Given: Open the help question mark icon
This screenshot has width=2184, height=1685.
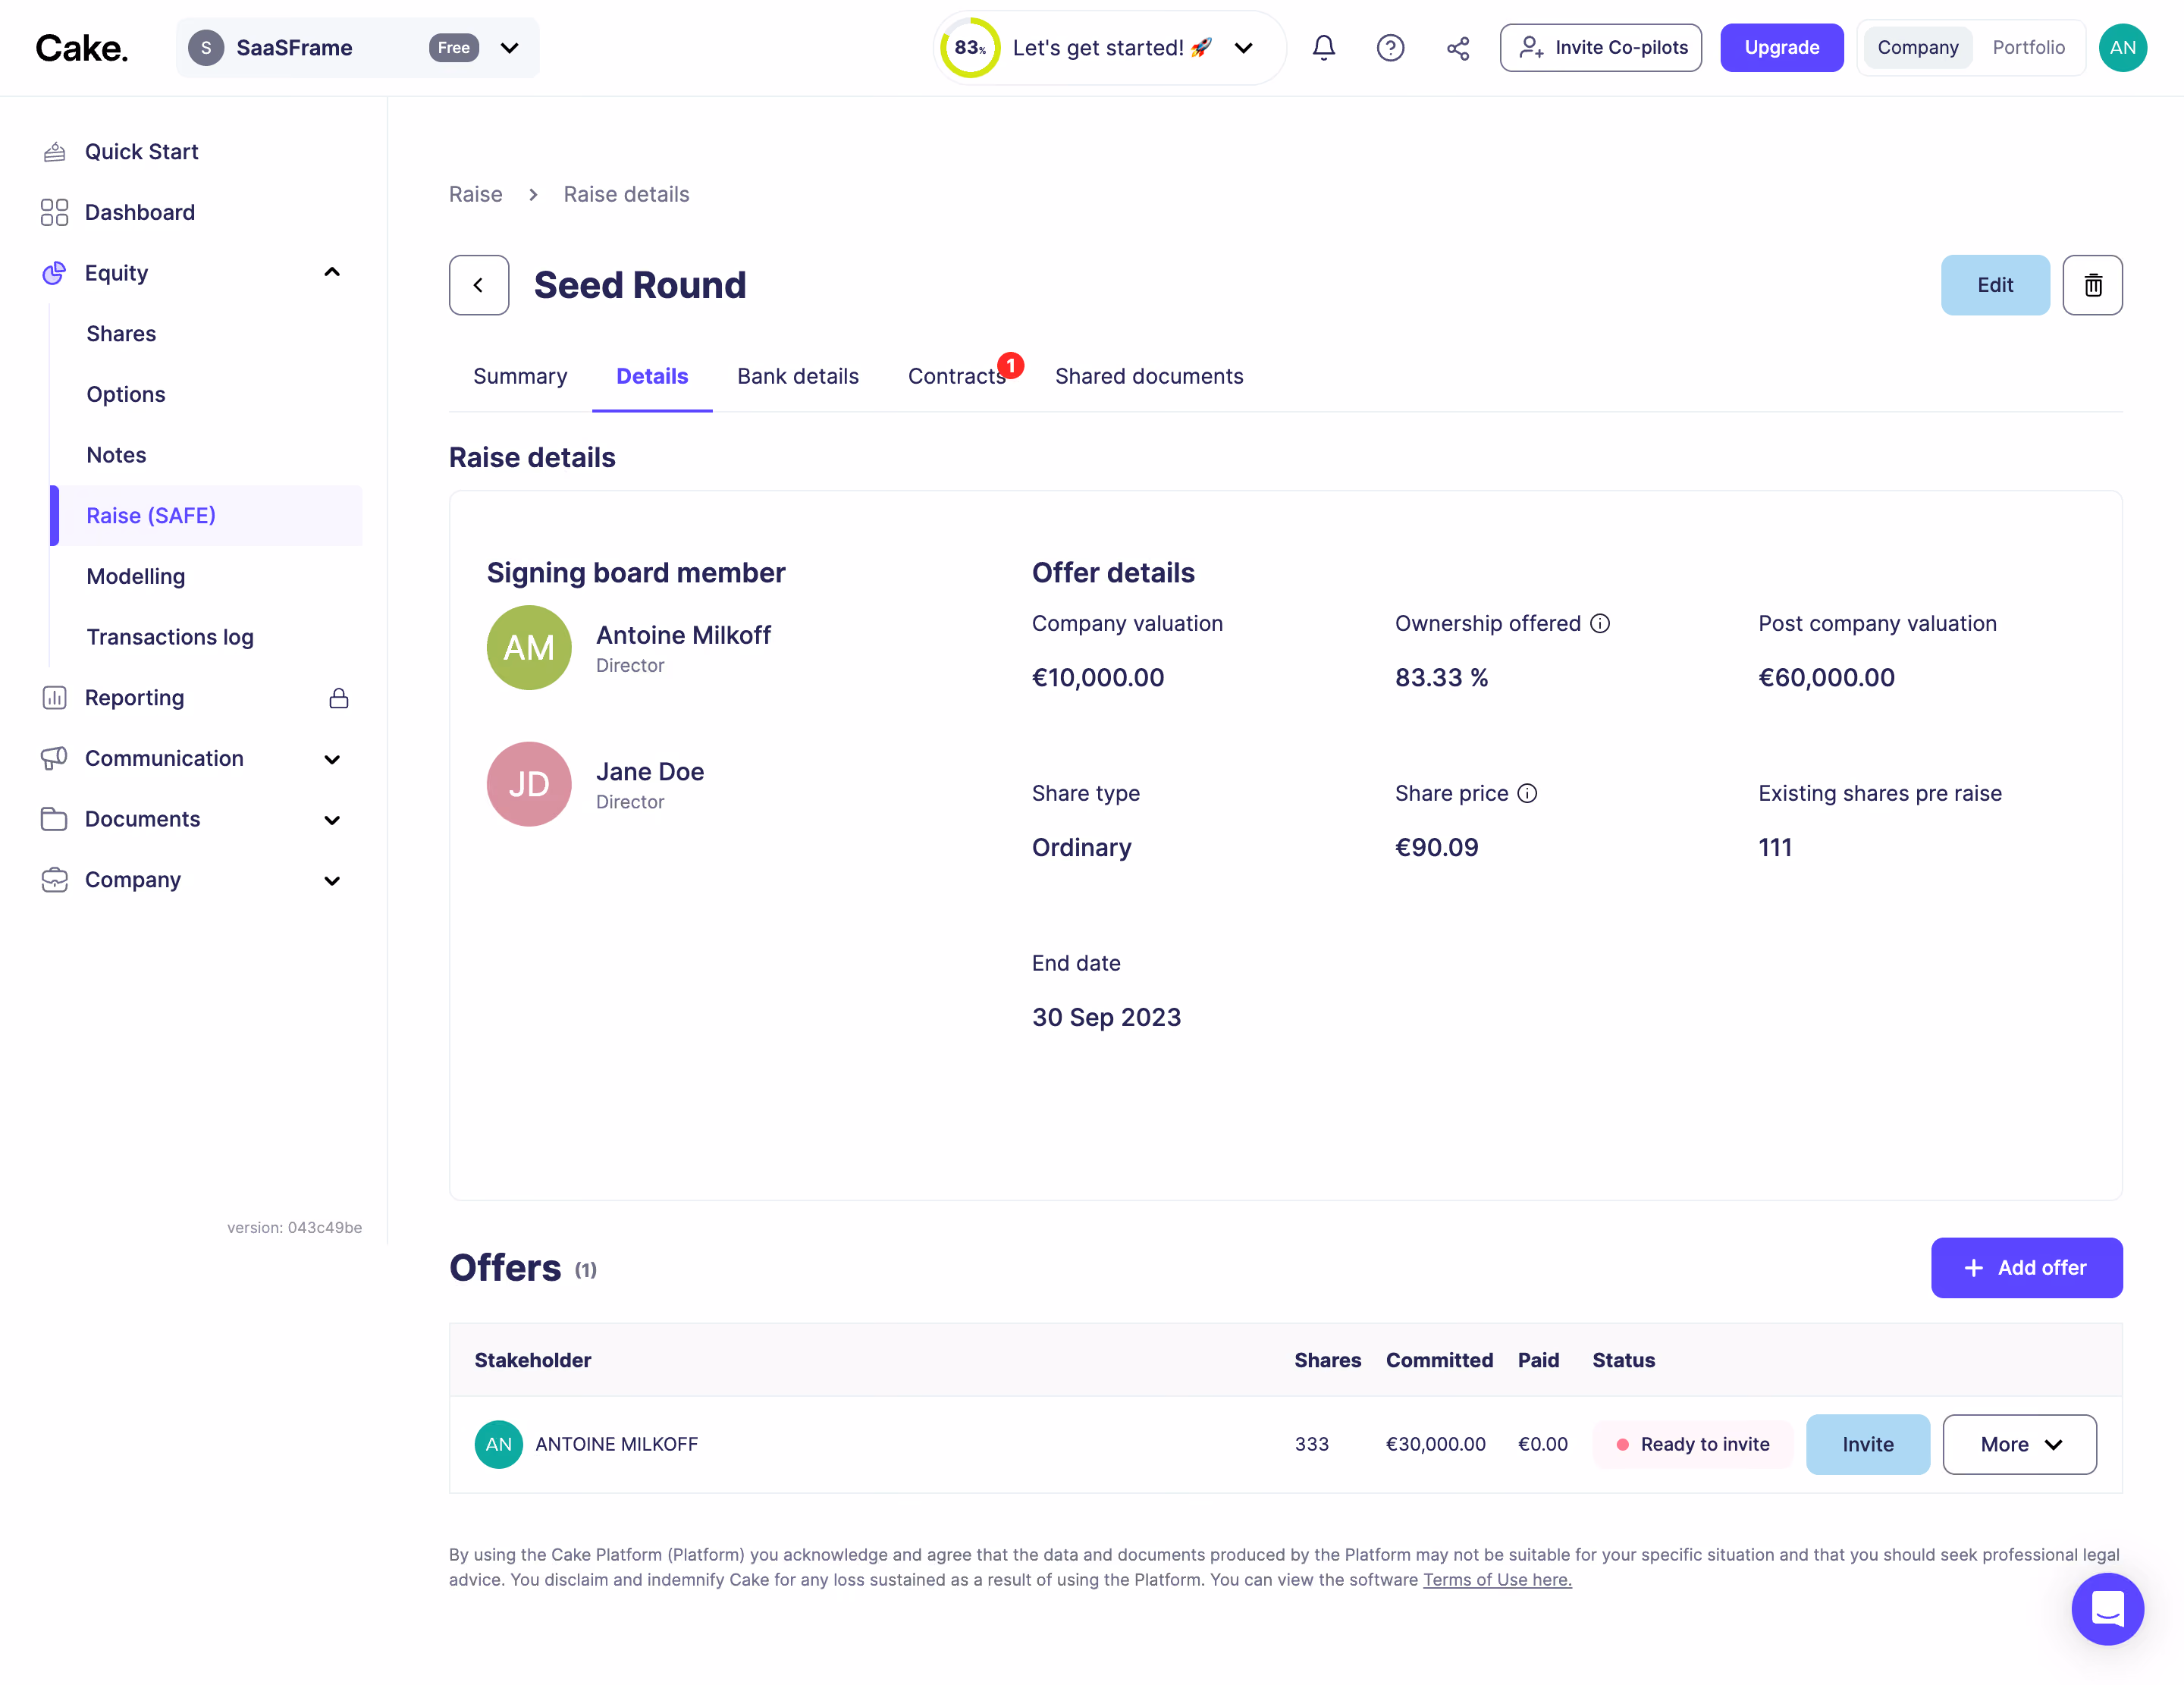Looking at the screenshot, I should tap(1390, 47).
